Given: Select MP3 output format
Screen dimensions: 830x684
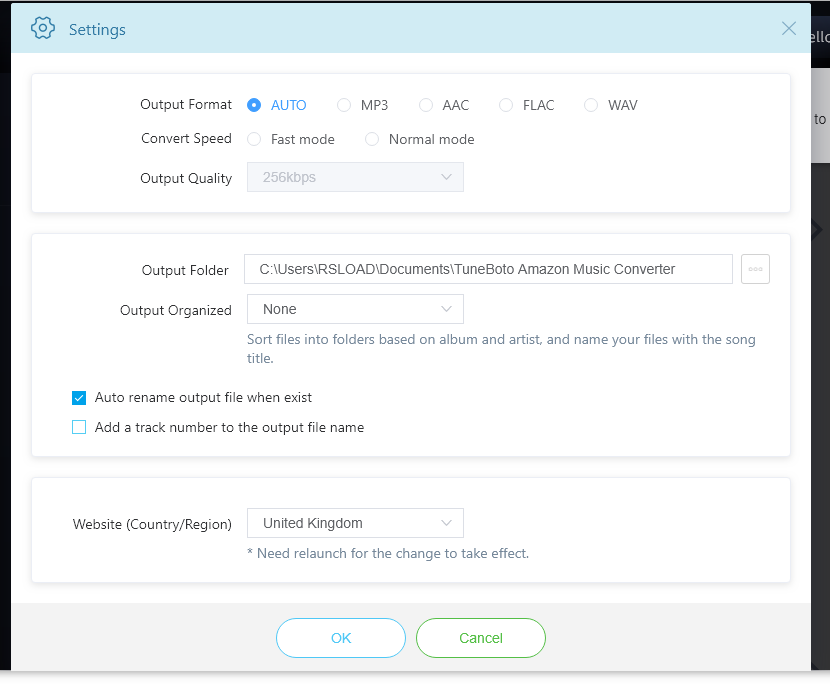Looking at the screenshot, I should point(344,105).
